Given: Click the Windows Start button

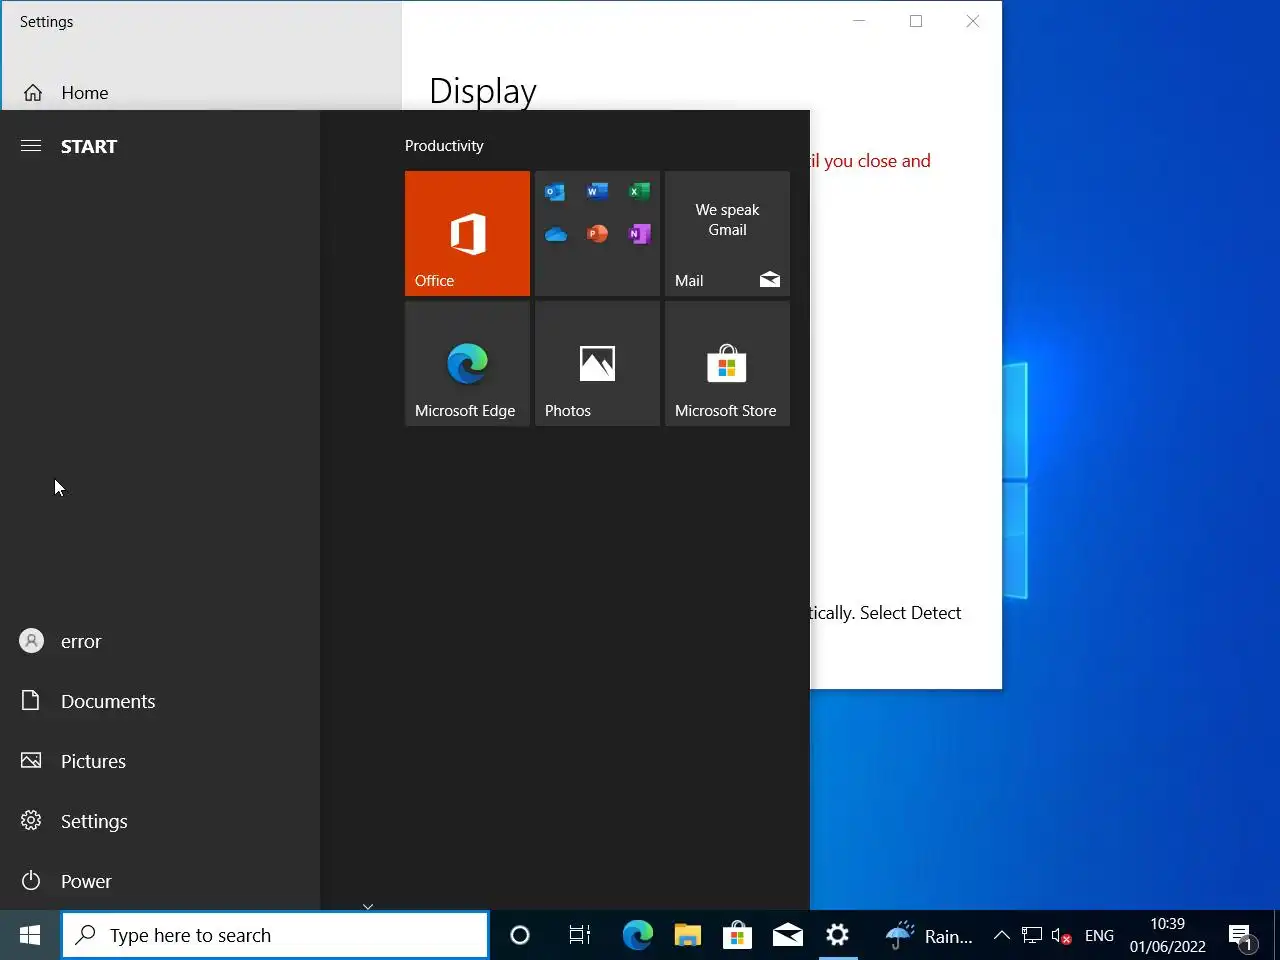Looking at the screenshot, I should pyautogui.click(x=30, y=935).
